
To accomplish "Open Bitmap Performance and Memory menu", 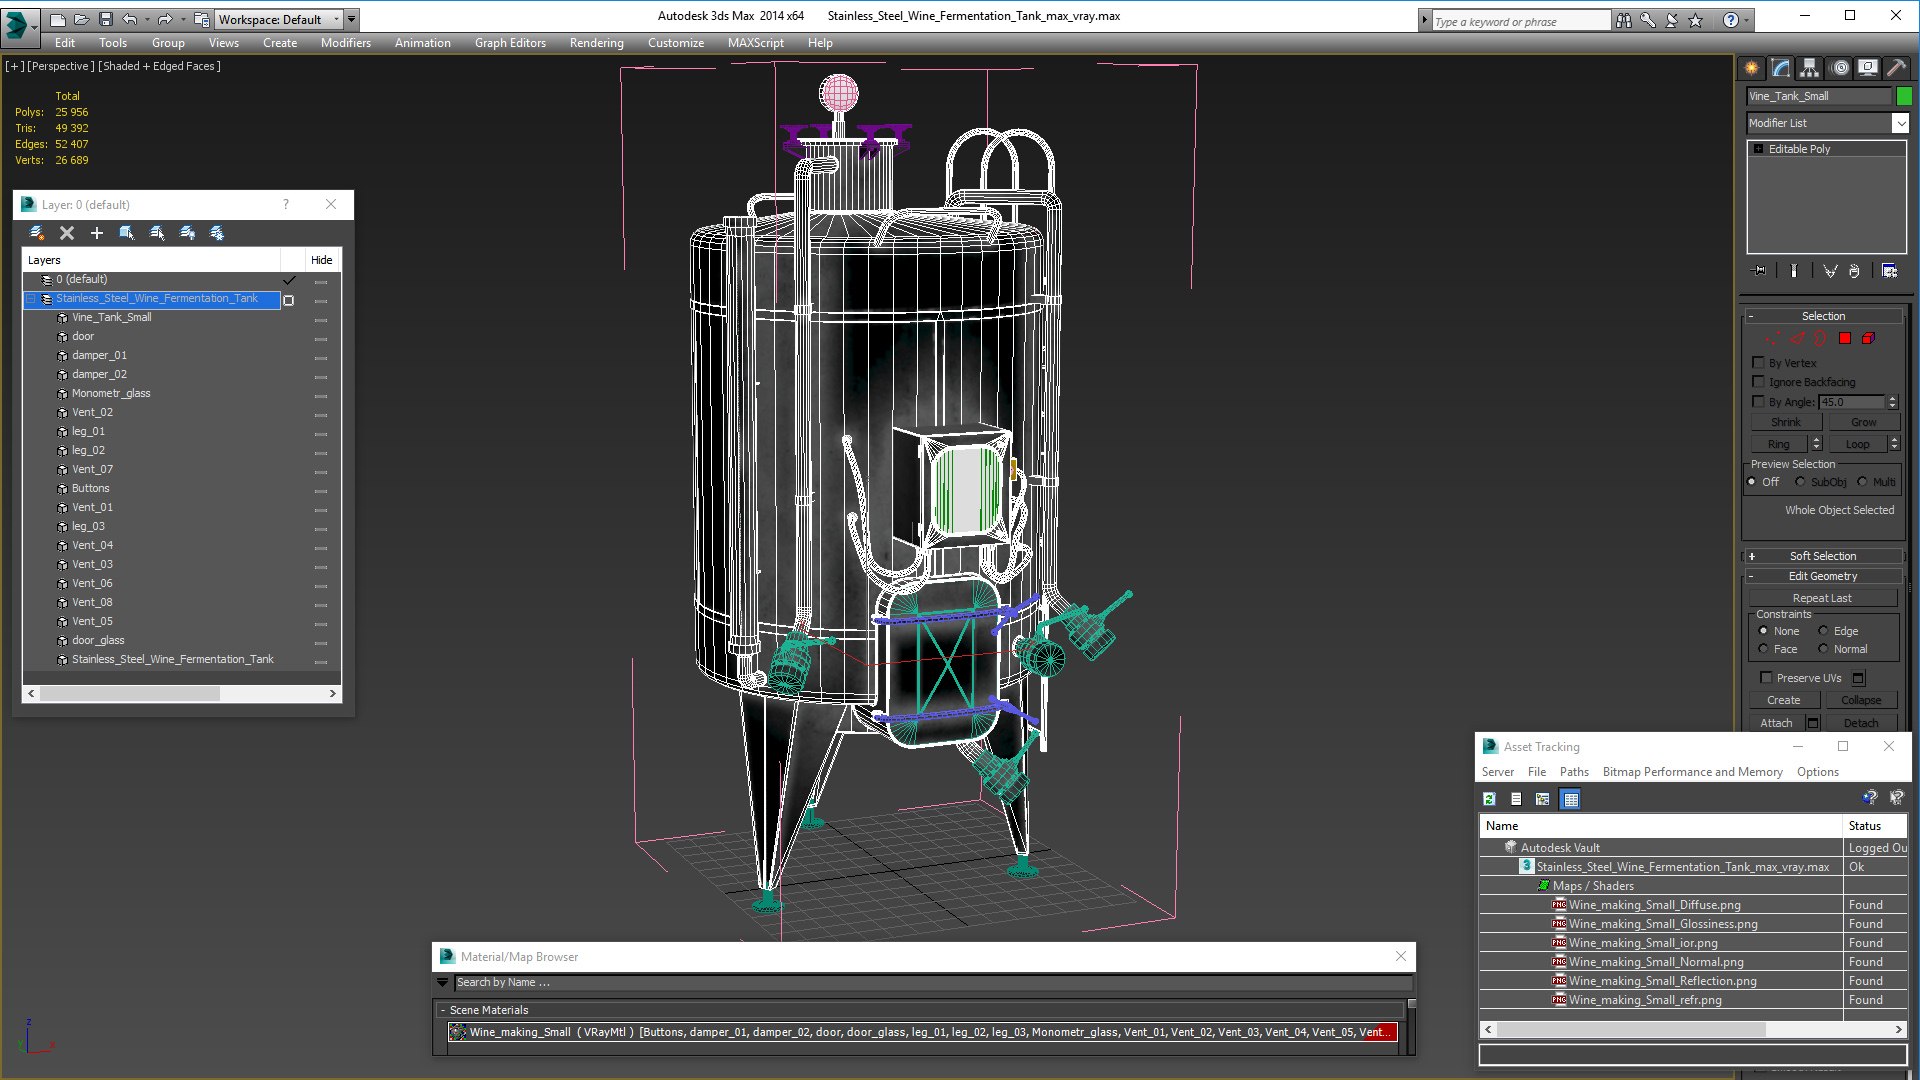I will coord(1692,772).
